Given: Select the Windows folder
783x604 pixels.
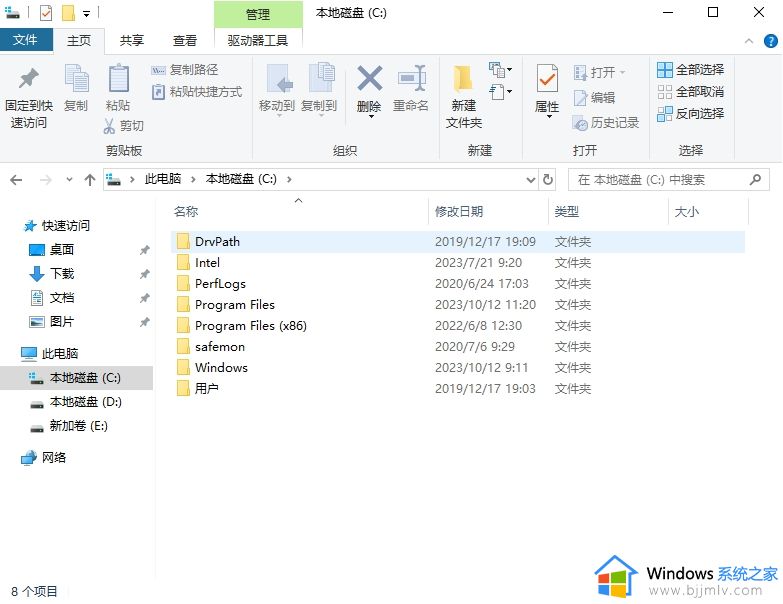Looking at the screenshot, I should pyautogui.click(x=458, y=367).
